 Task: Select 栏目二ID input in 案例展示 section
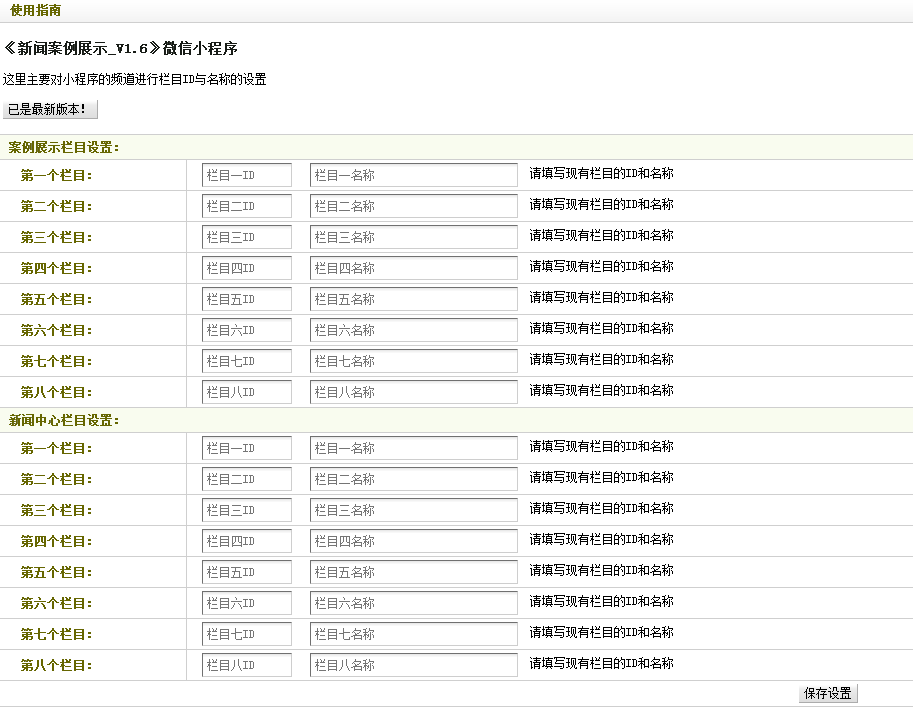click(247, 207)
